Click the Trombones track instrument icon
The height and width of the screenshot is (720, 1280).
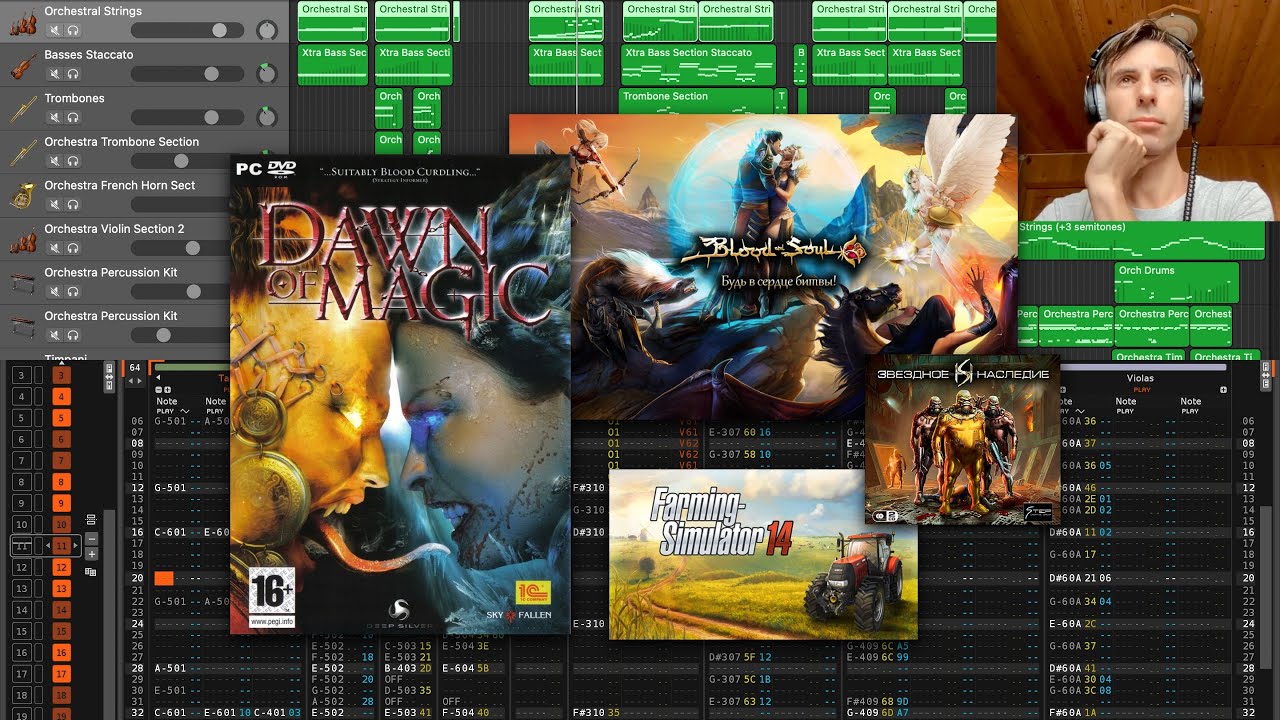[23, 108]
